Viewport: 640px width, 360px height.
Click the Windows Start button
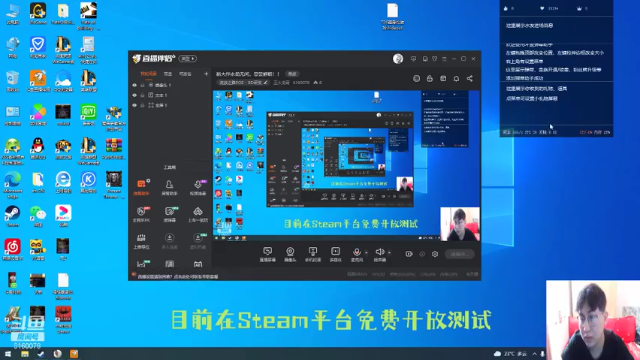tap(8, 354)
